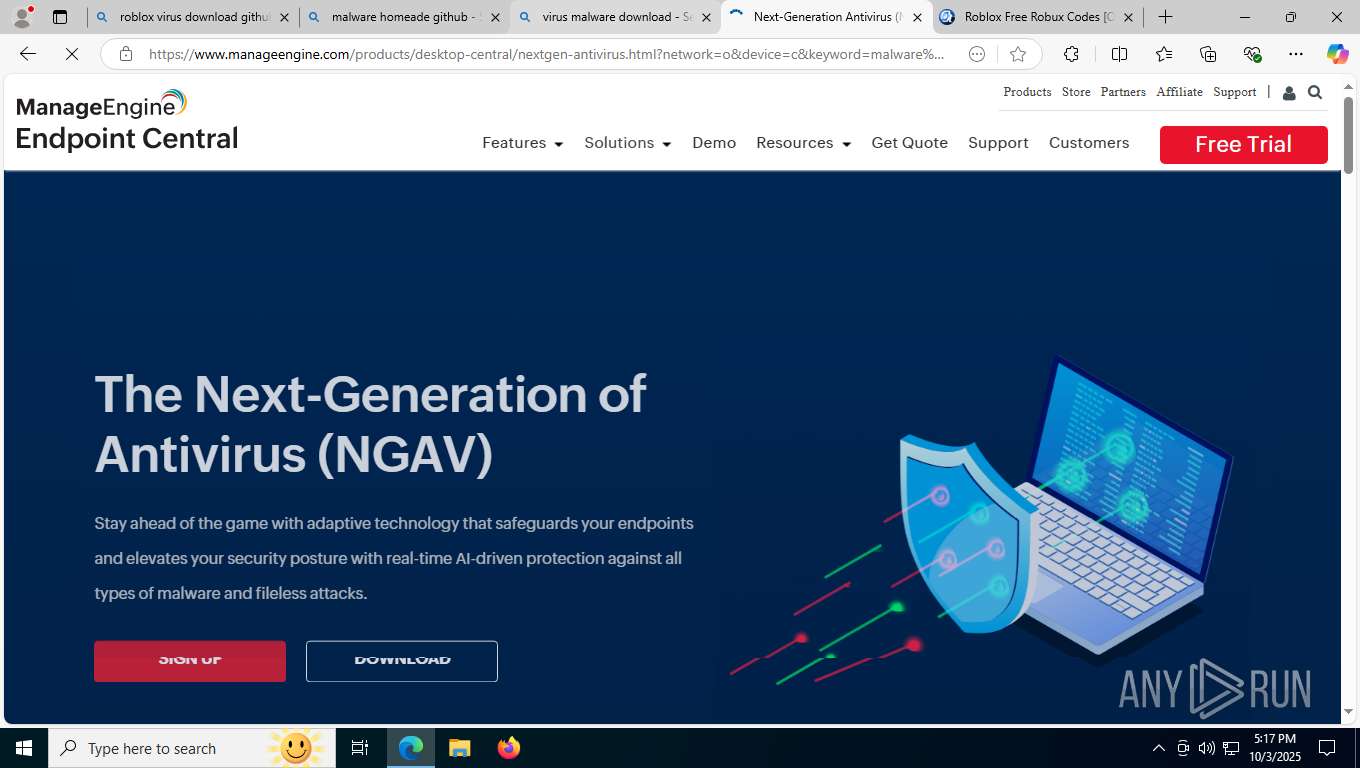Open the Get Quote page
Viewport: 1360px width, 768px height.
point(909,143)
